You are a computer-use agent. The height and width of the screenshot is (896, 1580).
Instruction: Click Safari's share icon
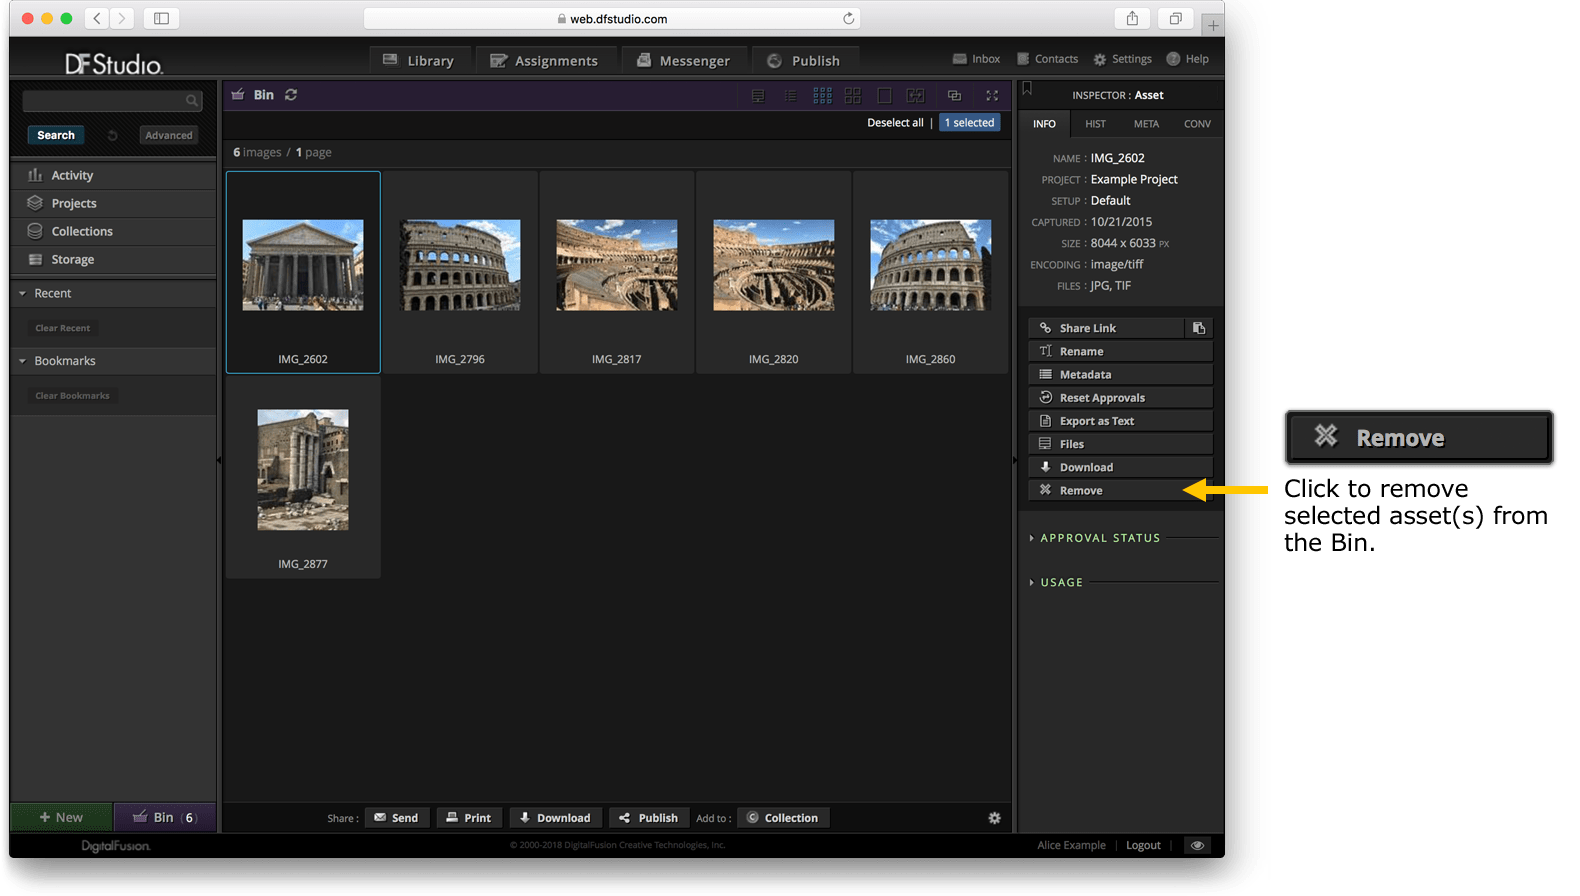pos(1132,18)
